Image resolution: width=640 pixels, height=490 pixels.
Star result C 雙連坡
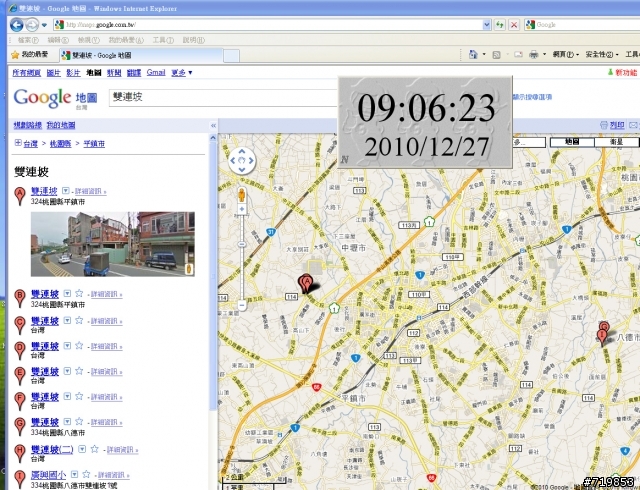click(x=79, y=320)
